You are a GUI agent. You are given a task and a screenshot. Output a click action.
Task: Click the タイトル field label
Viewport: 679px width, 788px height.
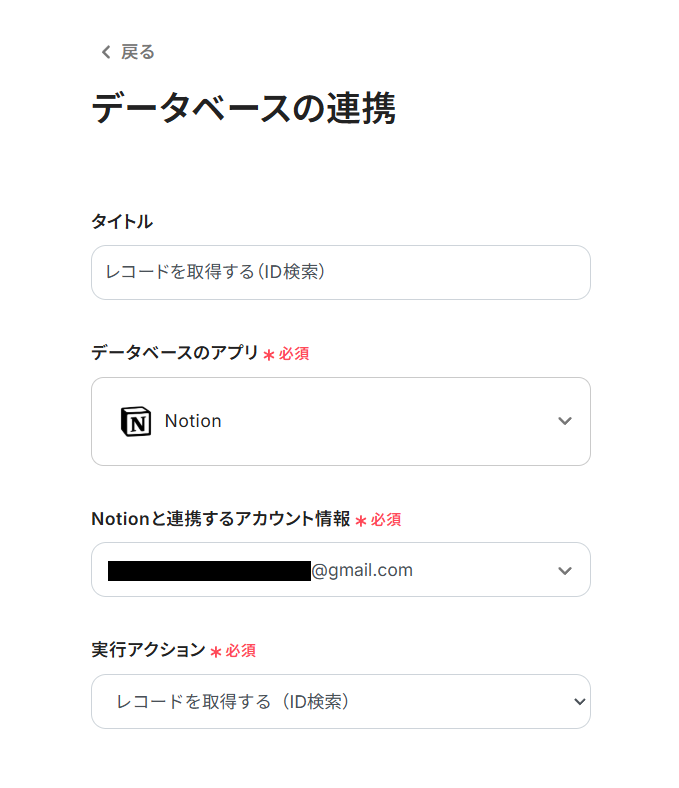[x=122, y=222]
